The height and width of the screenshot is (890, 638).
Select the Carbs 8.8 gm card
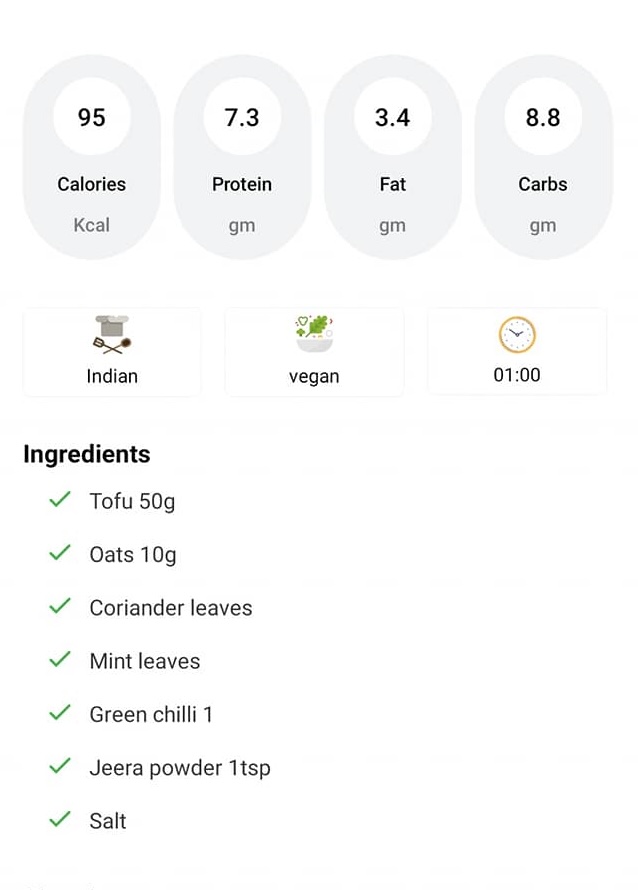pyautogui.click(x=543, y=158)
